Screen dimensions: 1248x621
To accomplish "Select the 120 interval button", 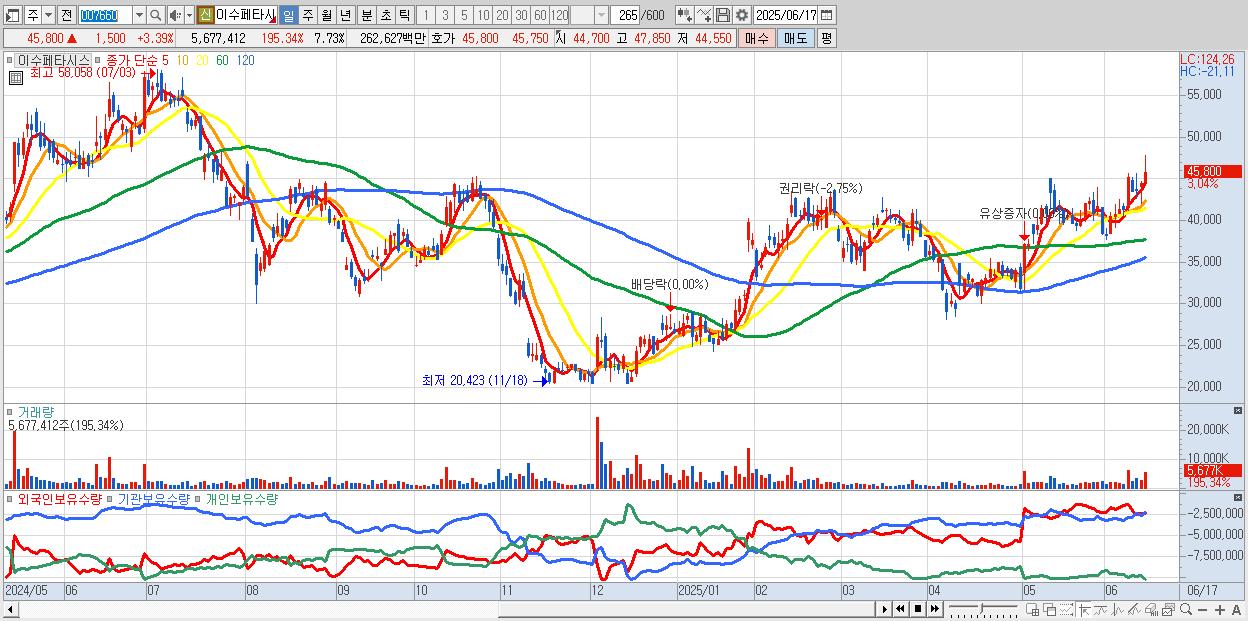I will [x=560, y=15].
